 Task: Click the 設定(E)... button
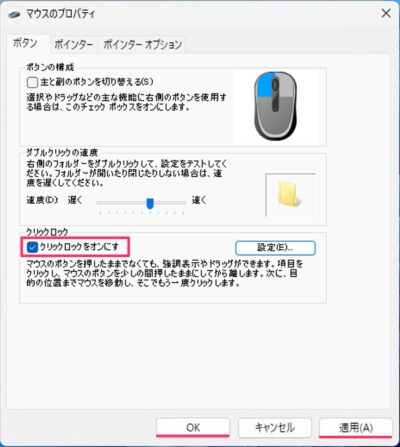[275, 248]
